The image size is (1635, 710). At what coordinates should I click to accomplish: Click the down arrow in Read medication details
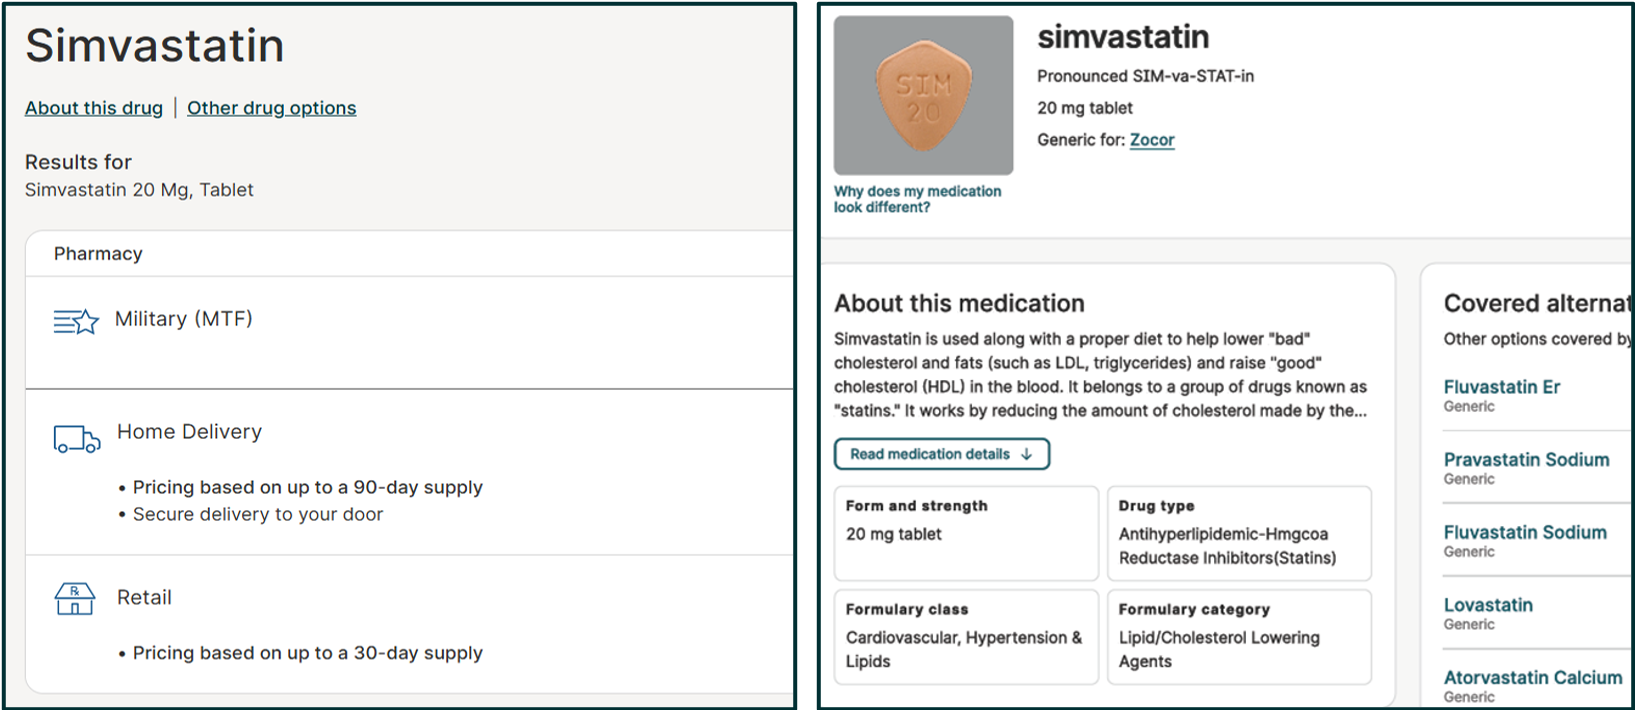(1027, 454)
